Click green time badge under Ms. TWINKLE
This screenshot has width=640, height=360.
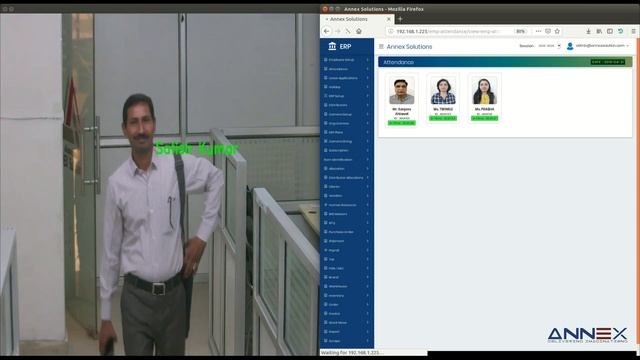443,118
